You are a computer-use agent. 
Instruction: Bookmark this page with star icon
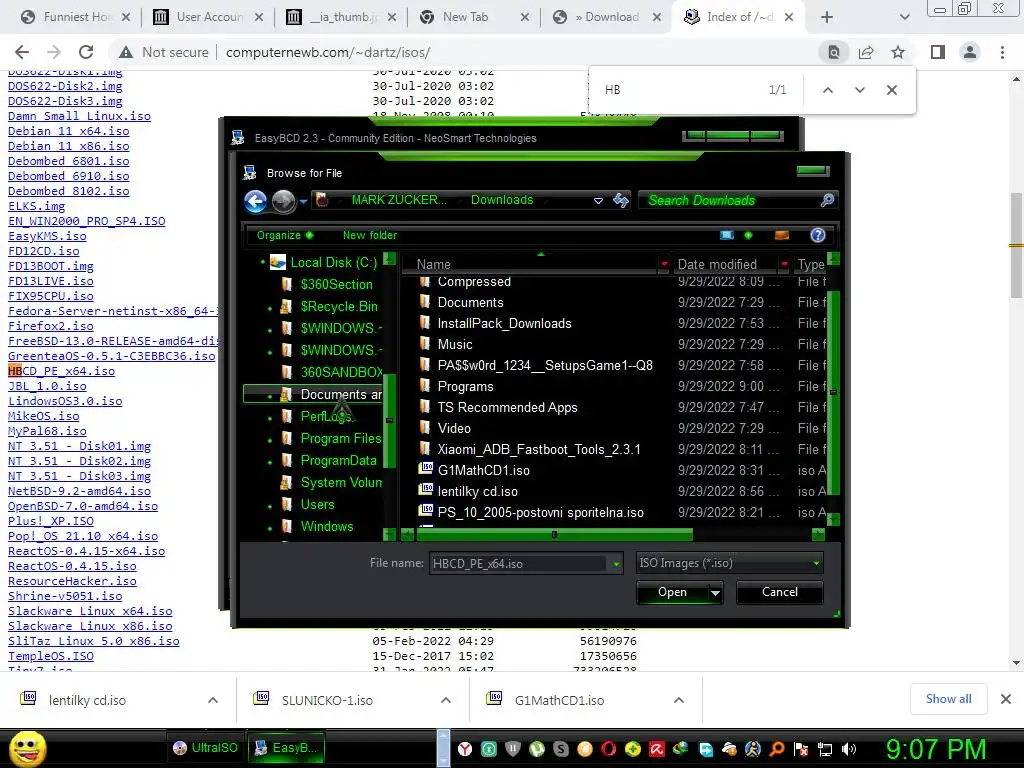[x=898, y=52]
